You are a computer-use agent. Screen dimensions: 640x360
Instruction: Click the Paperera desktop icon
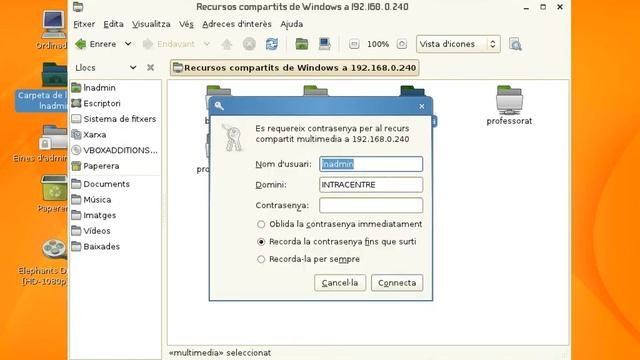(x=53, y=193)
